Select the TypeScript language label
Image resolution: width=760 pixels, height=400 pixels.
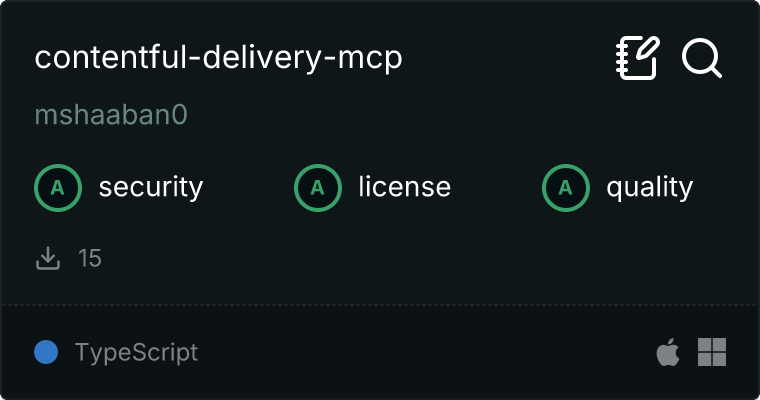pos(137,352)
